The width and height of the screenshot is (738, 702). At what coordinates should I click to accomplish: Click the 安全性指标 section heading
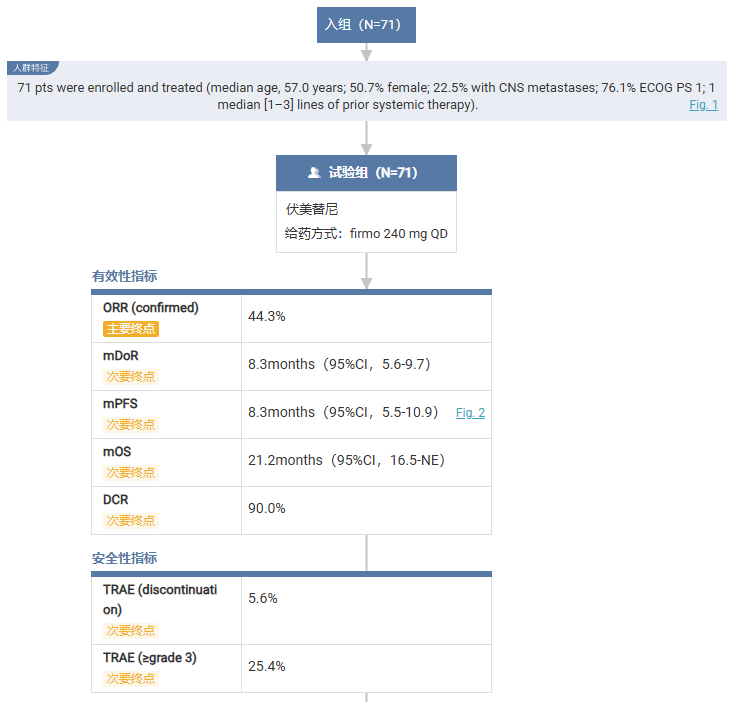pyautogui.click(x=124, y=558)
